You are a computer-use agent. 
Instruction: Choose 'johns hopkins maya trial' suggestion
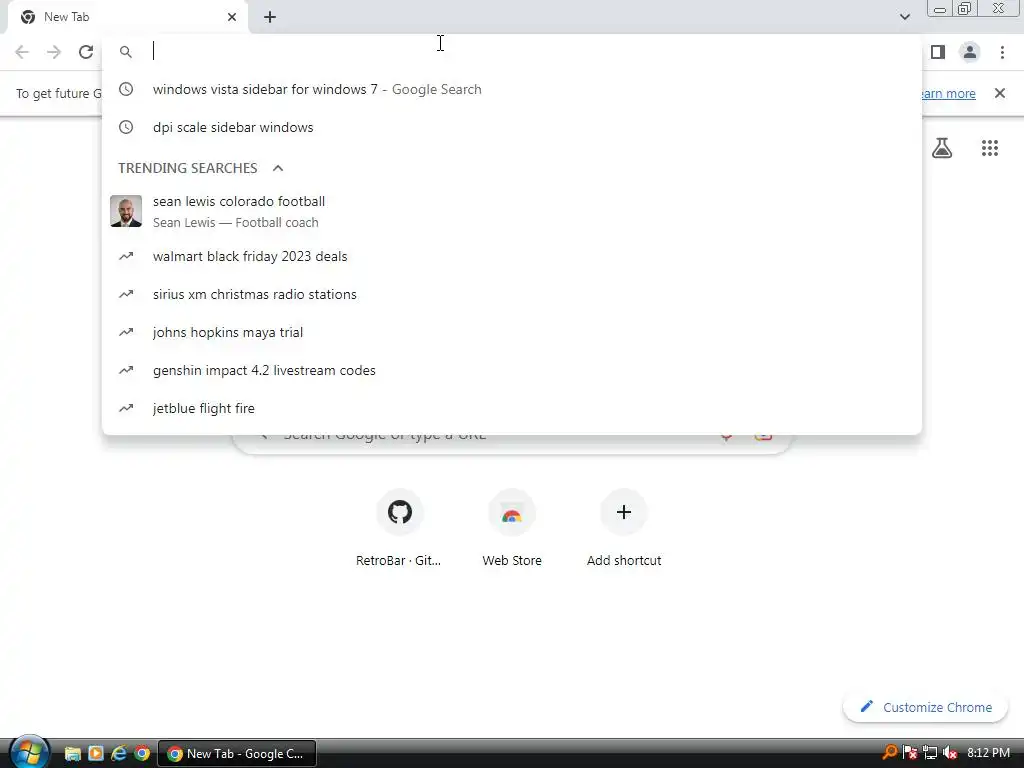coord(511,332)
